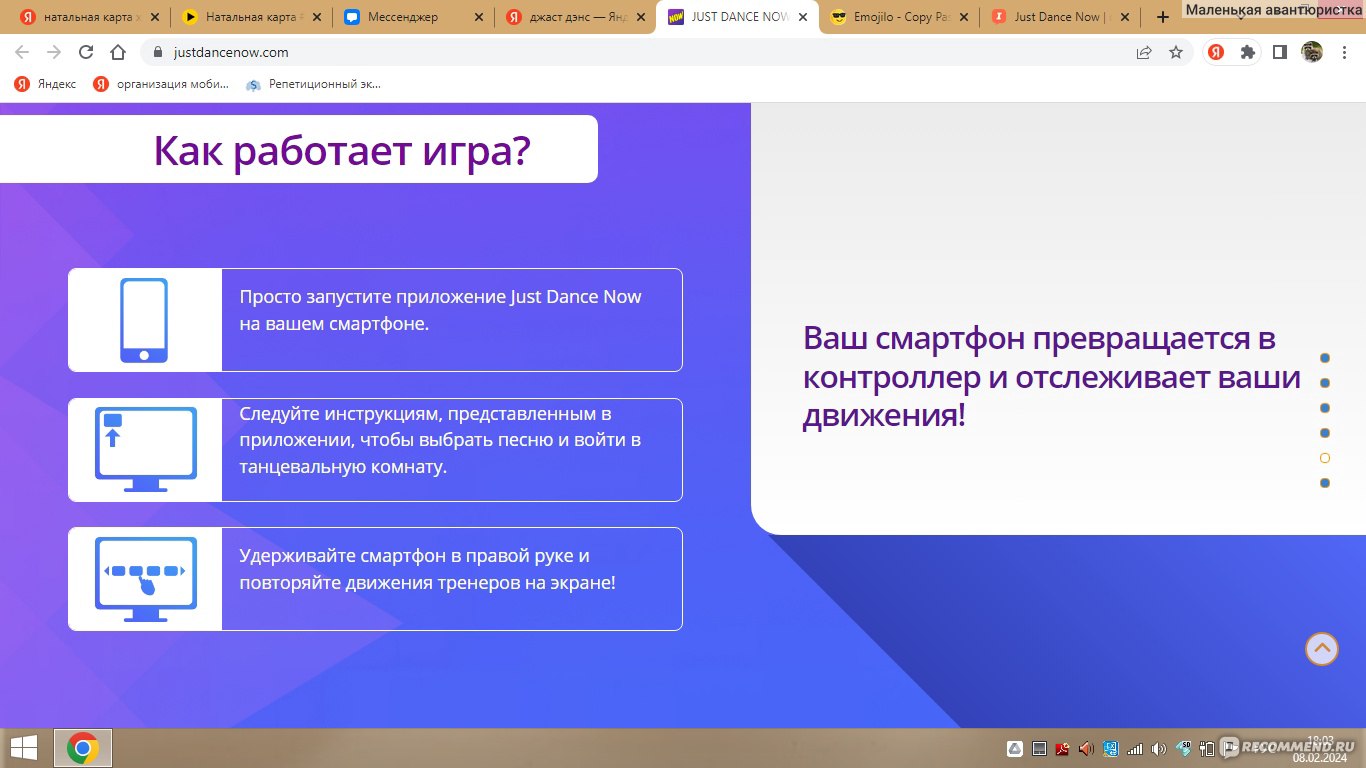This screenshot has height=768, width=1366.
Task: Share this page via the share icon
Action: point(1144,52)
